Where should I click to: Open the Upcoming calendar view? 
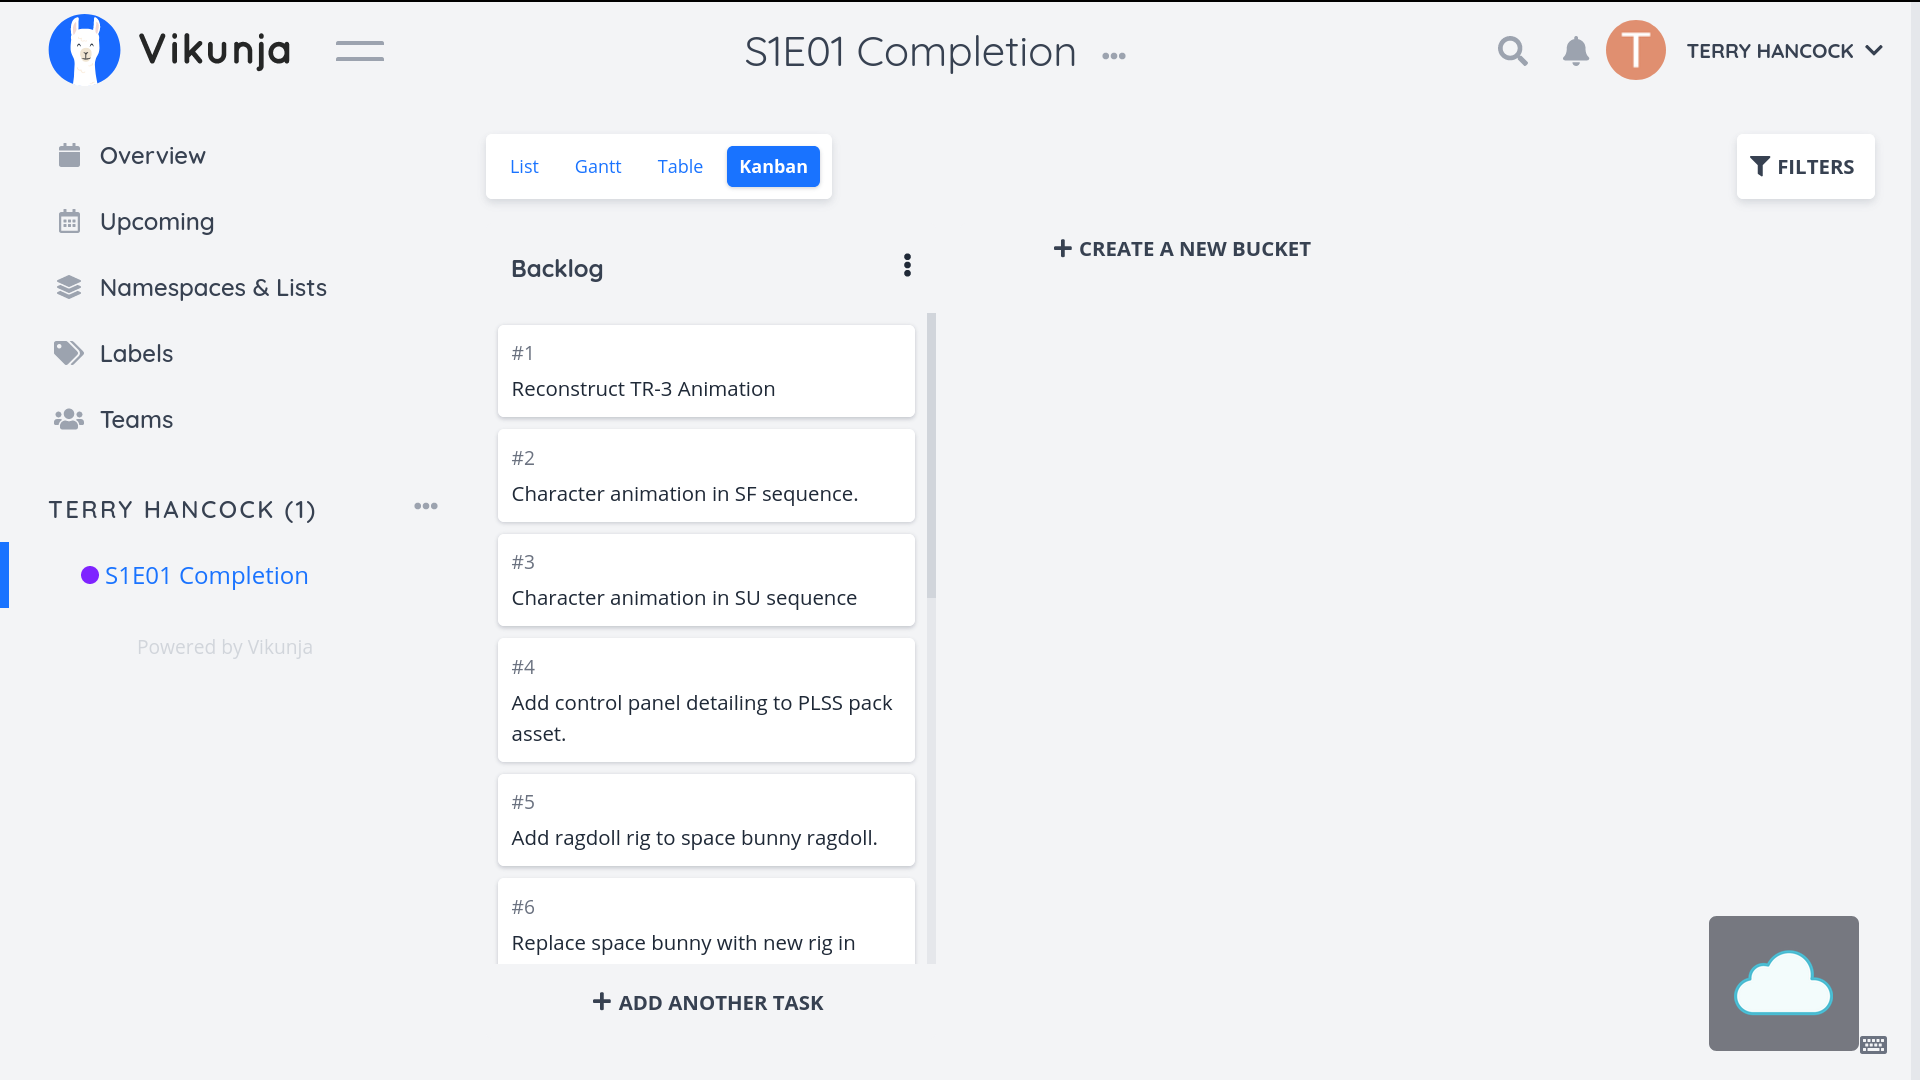[x=156, y=222]
